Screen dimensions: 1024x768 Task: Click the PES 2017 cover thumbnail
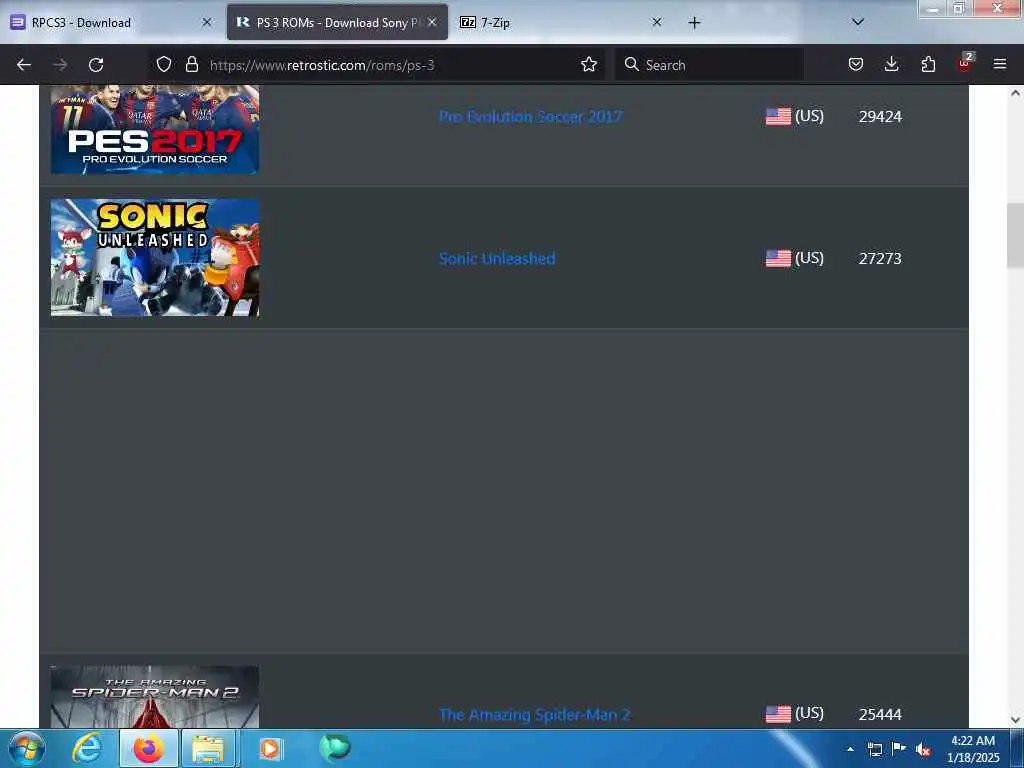click(x=155, y=129)
